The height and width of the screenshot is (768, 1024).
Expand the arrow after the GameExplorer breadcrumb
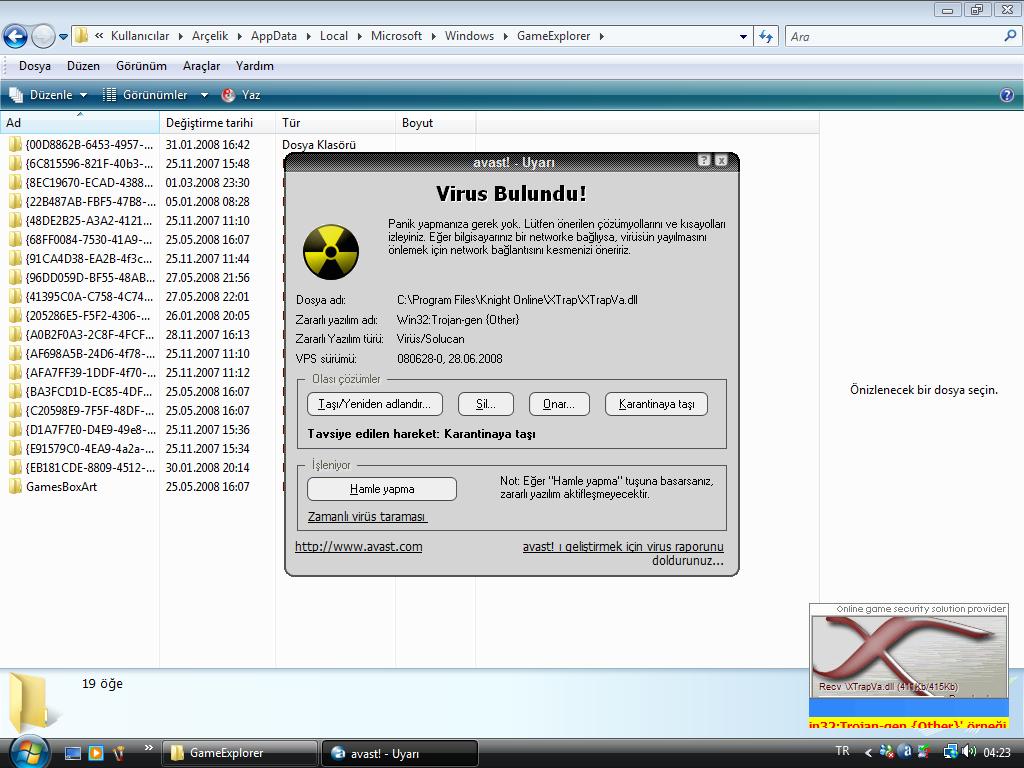click(601, 37)
